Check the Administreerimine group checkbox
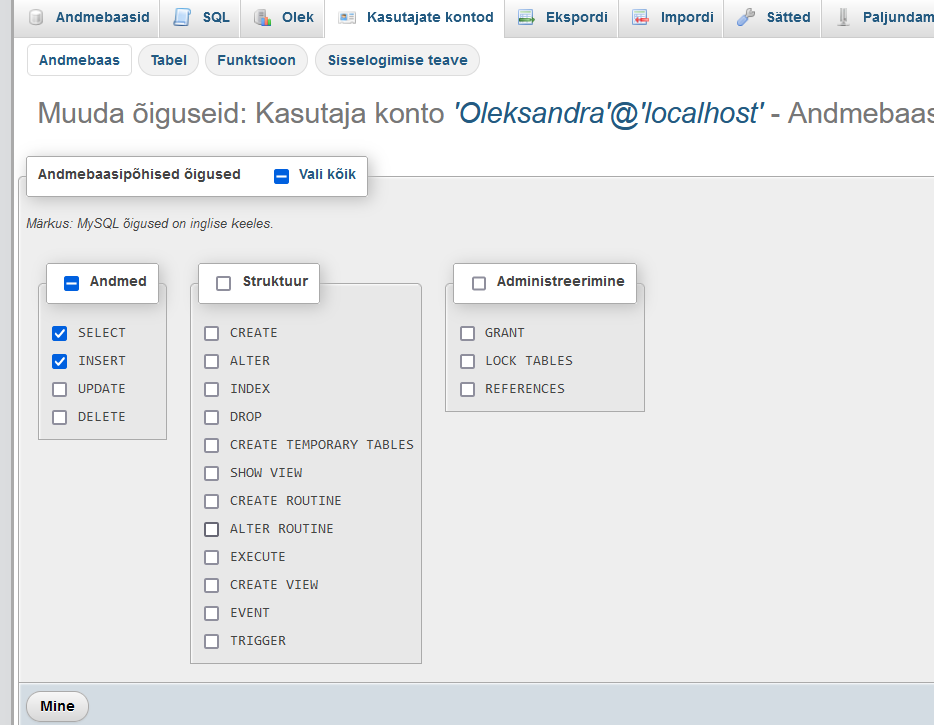The height and width of the screenshot is (725, 934). pos(479,283)
